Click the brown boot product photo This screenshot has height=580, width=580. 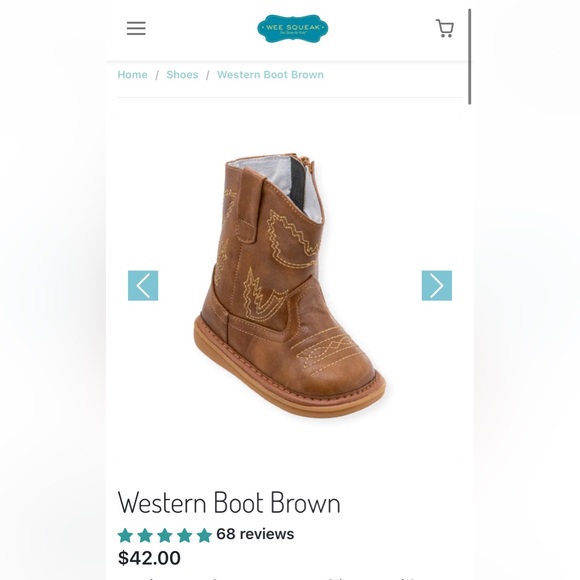[x=290, y=285]
